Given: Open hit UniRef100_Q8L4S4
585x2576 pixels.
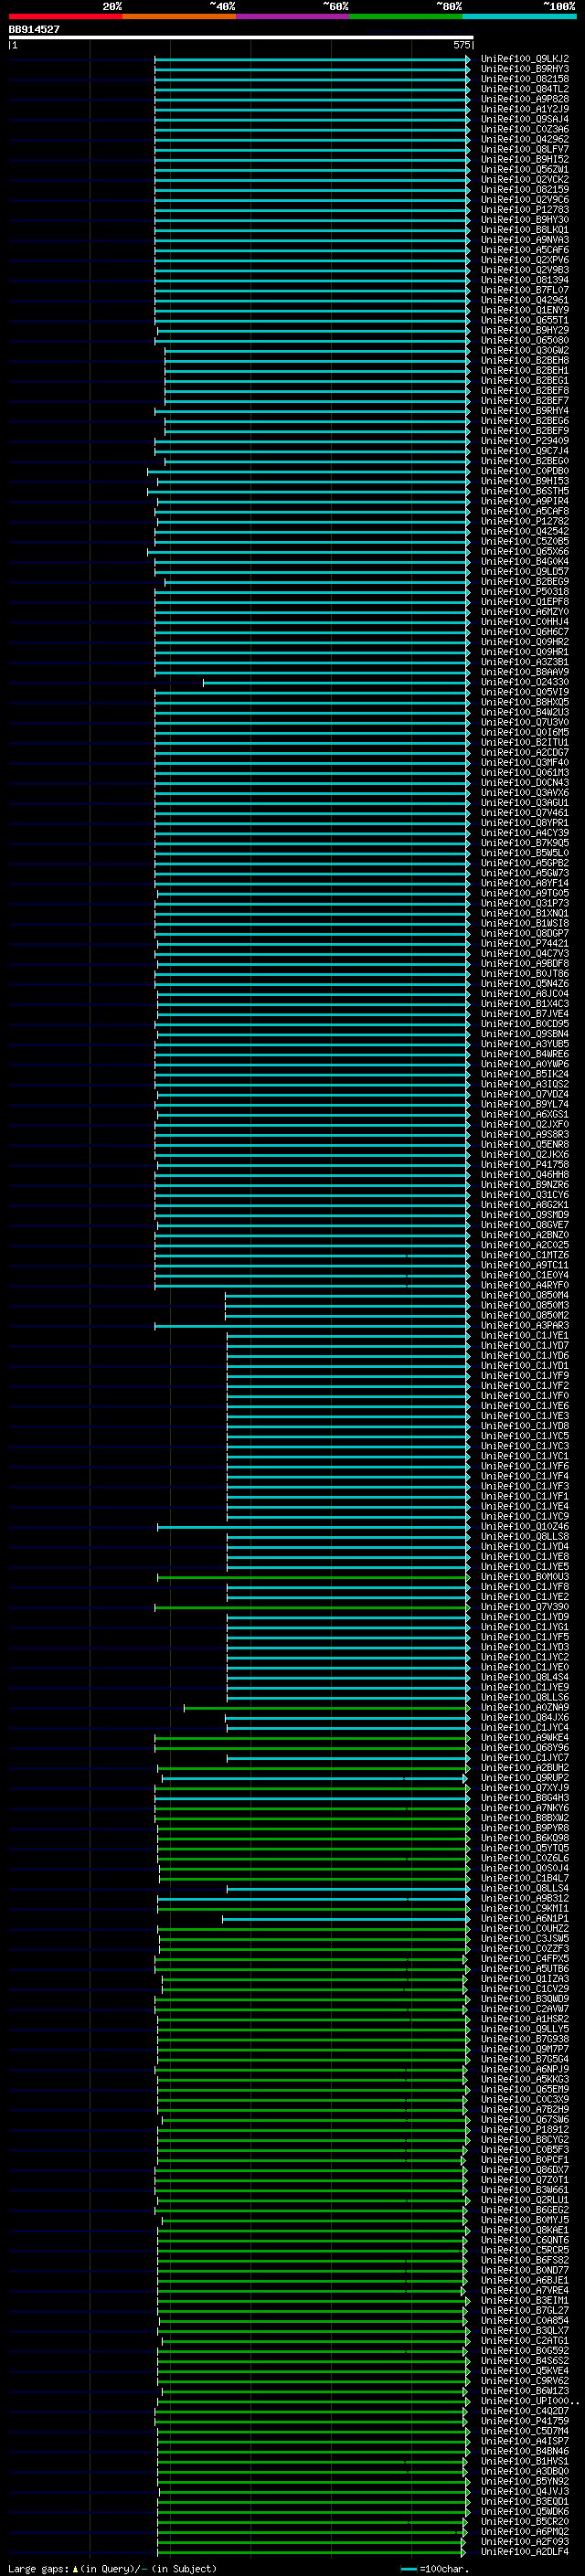Looking at the screenshot, I should [x=525, y=1677].
